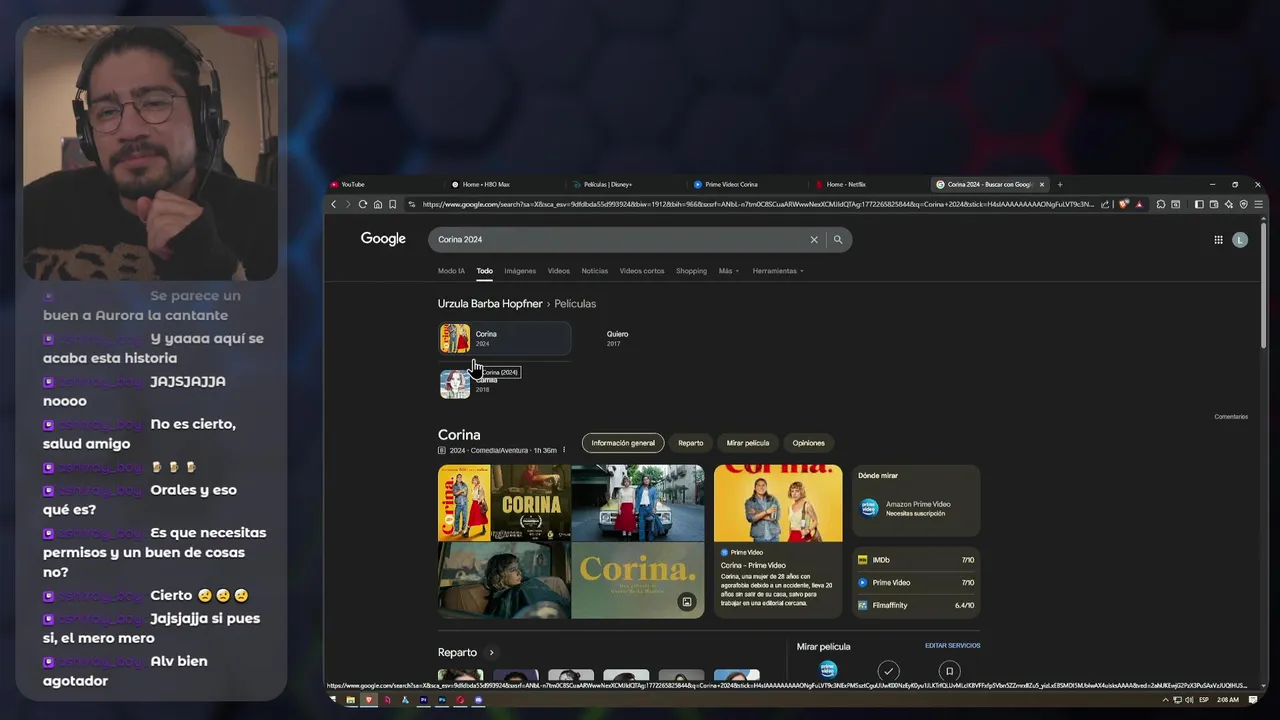
Task: Open three-dot menu beside 1h 36m
Action: (x=564, y=450)
